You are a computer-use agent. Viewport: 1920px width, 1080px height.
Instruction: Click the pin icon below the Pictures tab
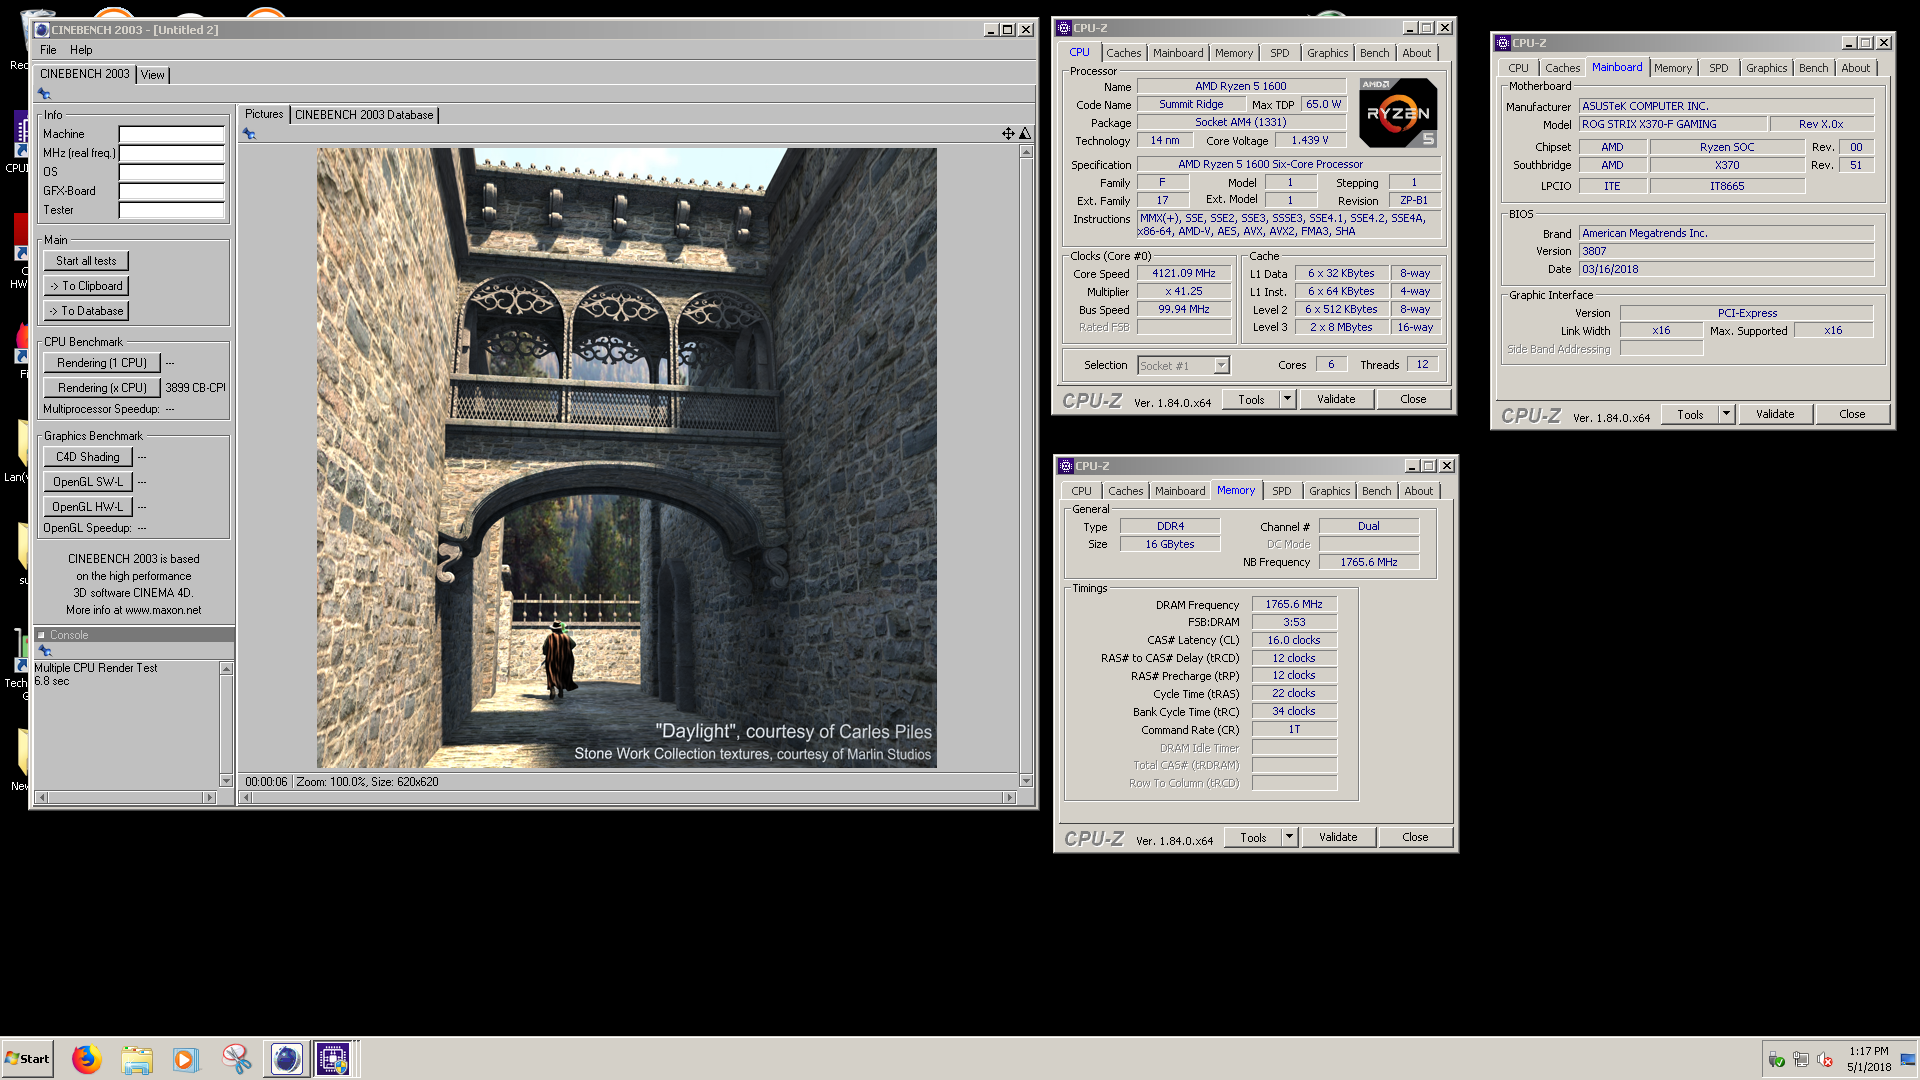coord(249,134)
